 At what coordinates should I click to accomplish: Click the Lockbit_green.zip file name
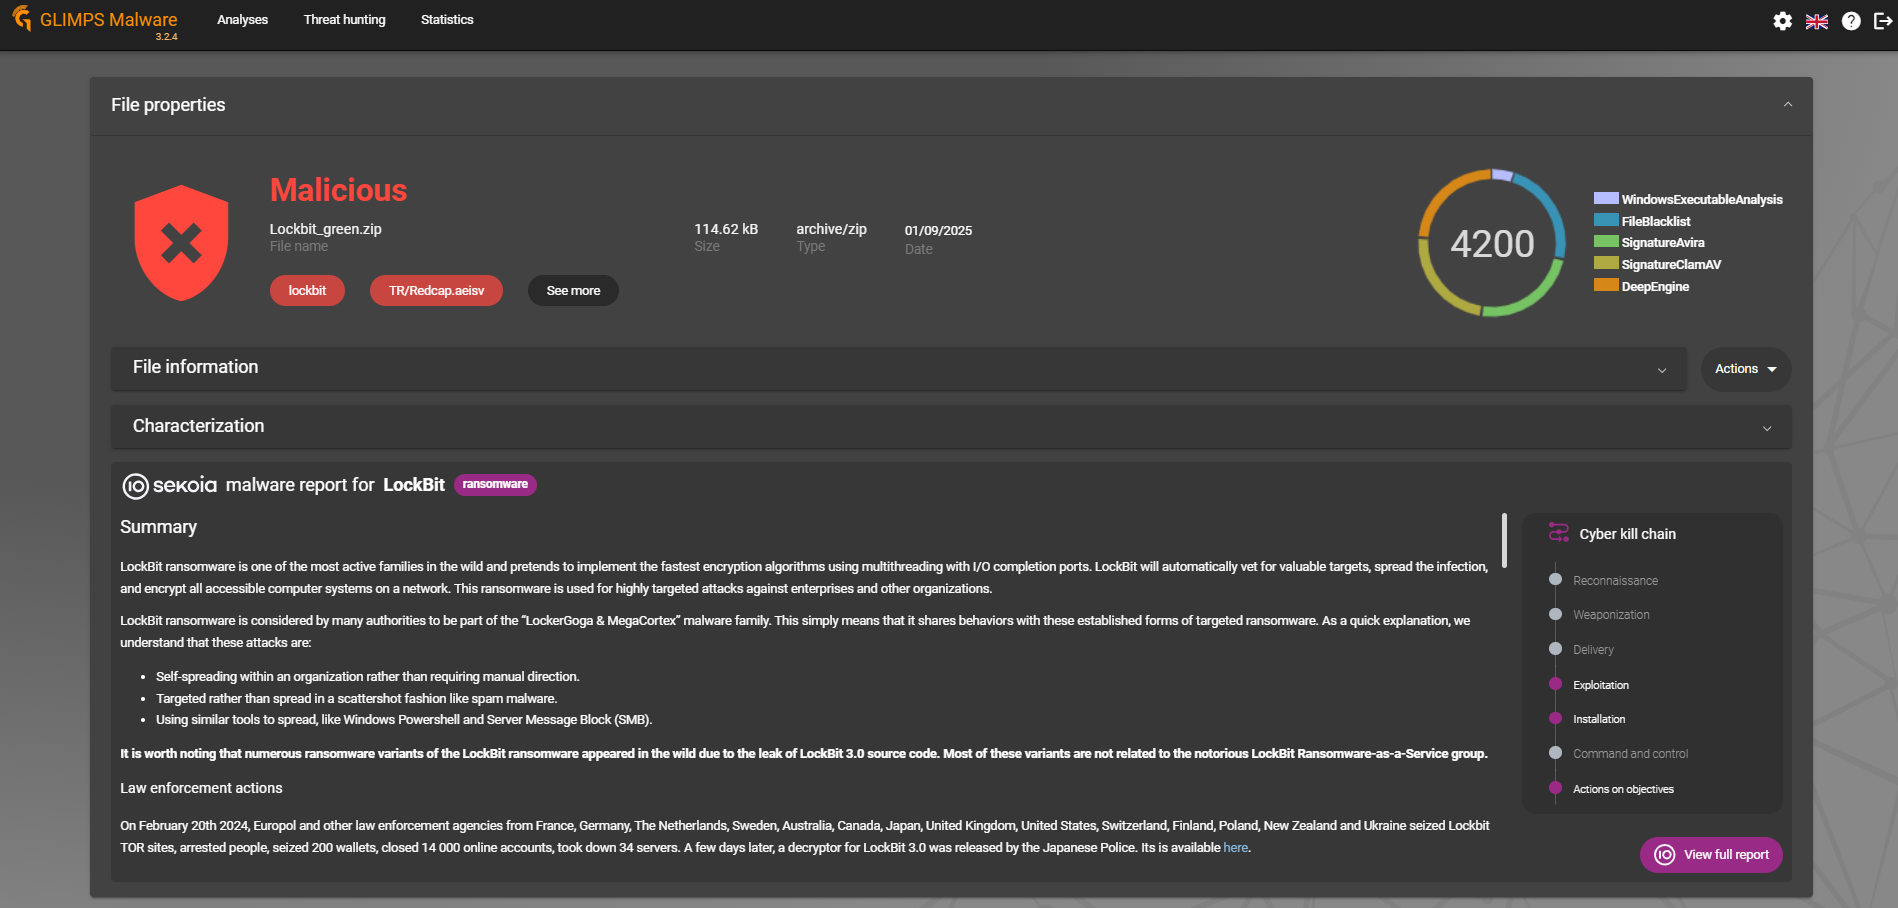coord(325,229)
